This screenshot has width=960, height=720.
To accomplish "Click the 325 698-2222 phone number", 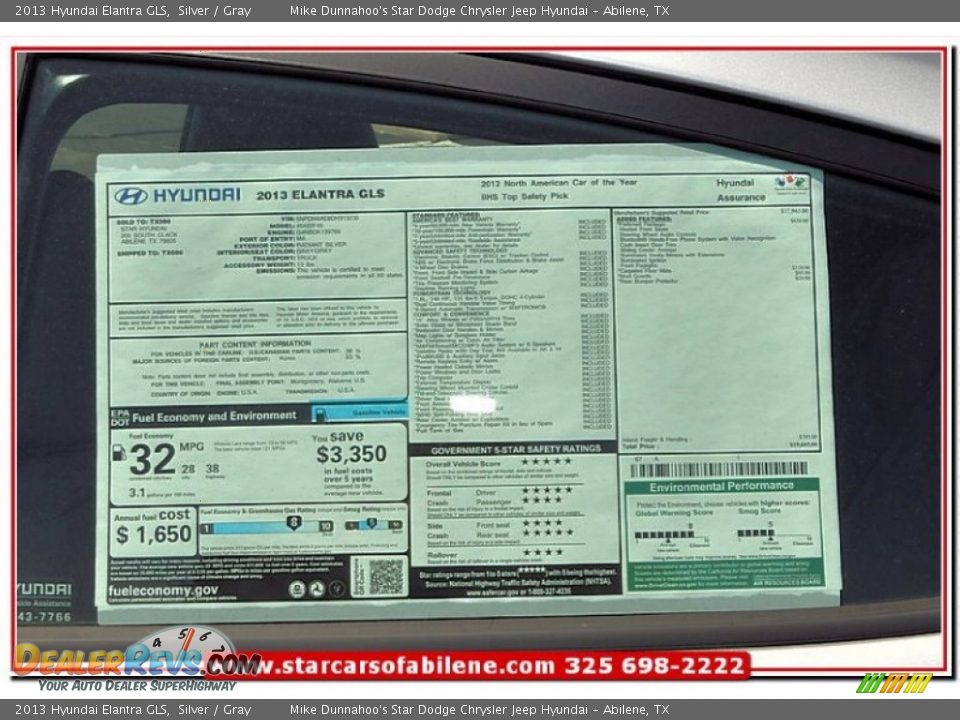I will 655,665.
